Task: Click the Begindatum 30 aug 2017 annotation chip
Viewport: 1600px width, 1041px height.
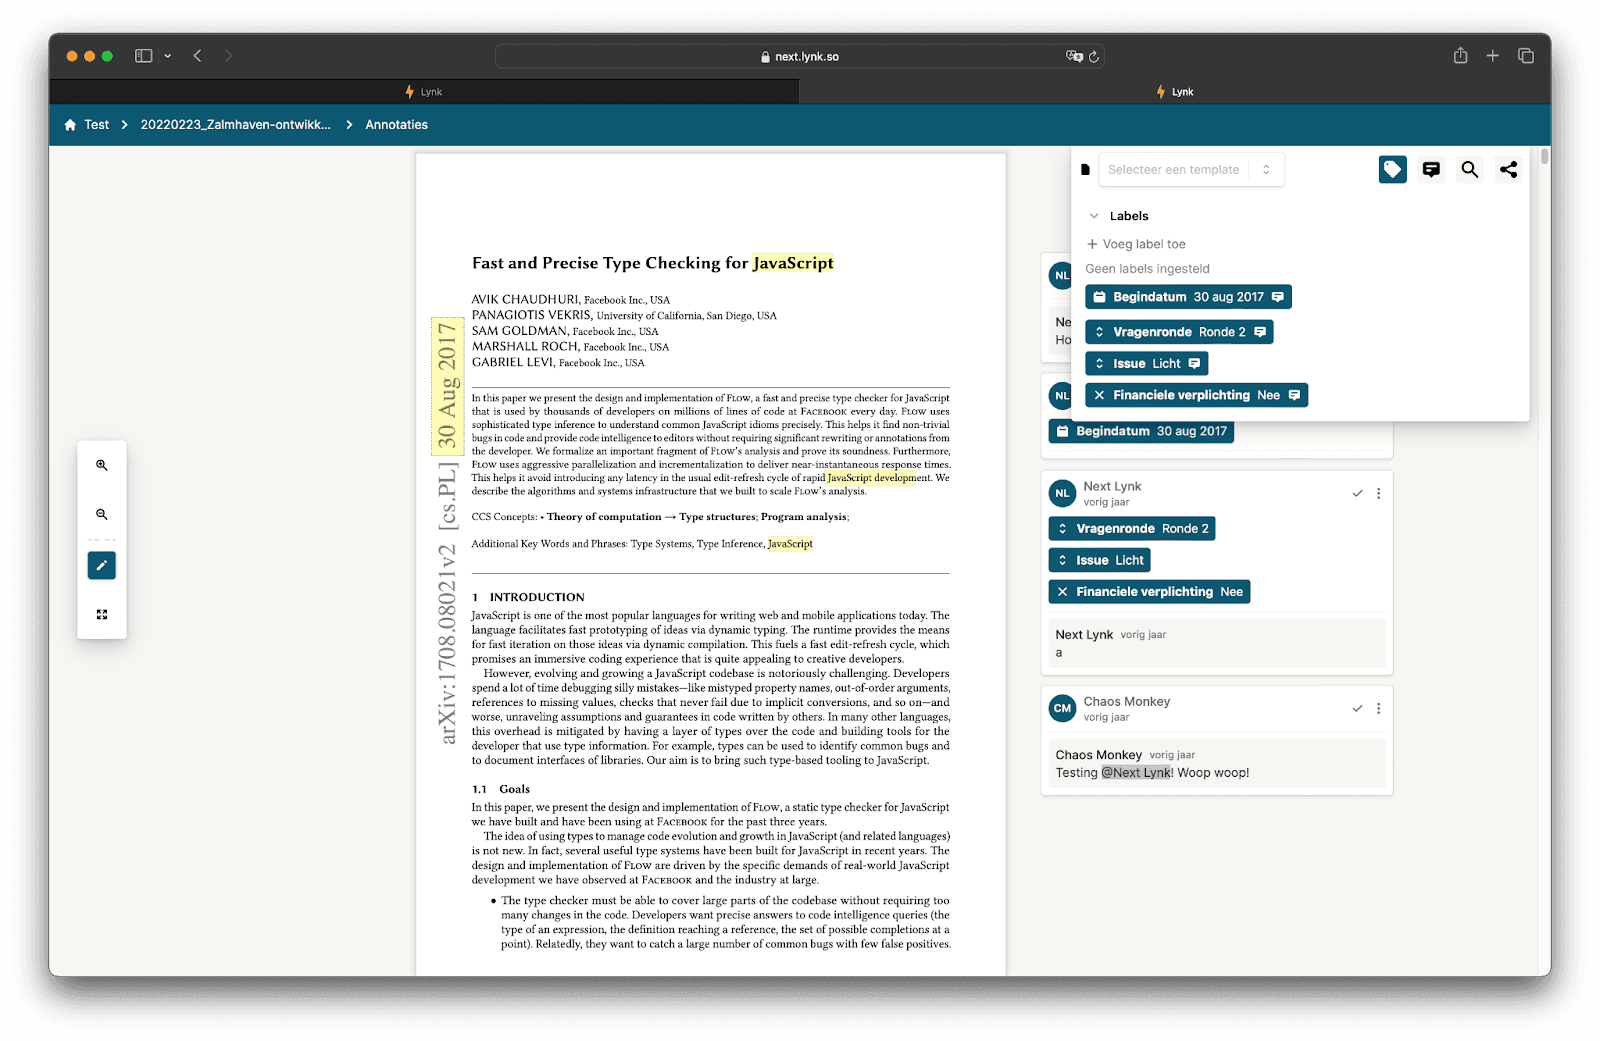Action: tap(1141, 431)
